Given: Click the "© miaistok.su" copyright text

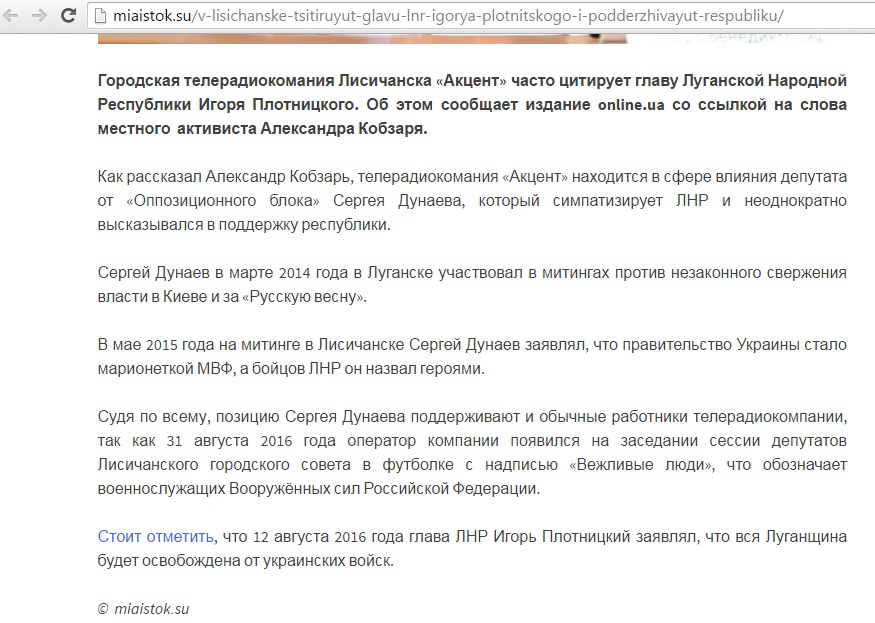Looking at the screenshot, I should pyautogui.click(x=143, y=608).
